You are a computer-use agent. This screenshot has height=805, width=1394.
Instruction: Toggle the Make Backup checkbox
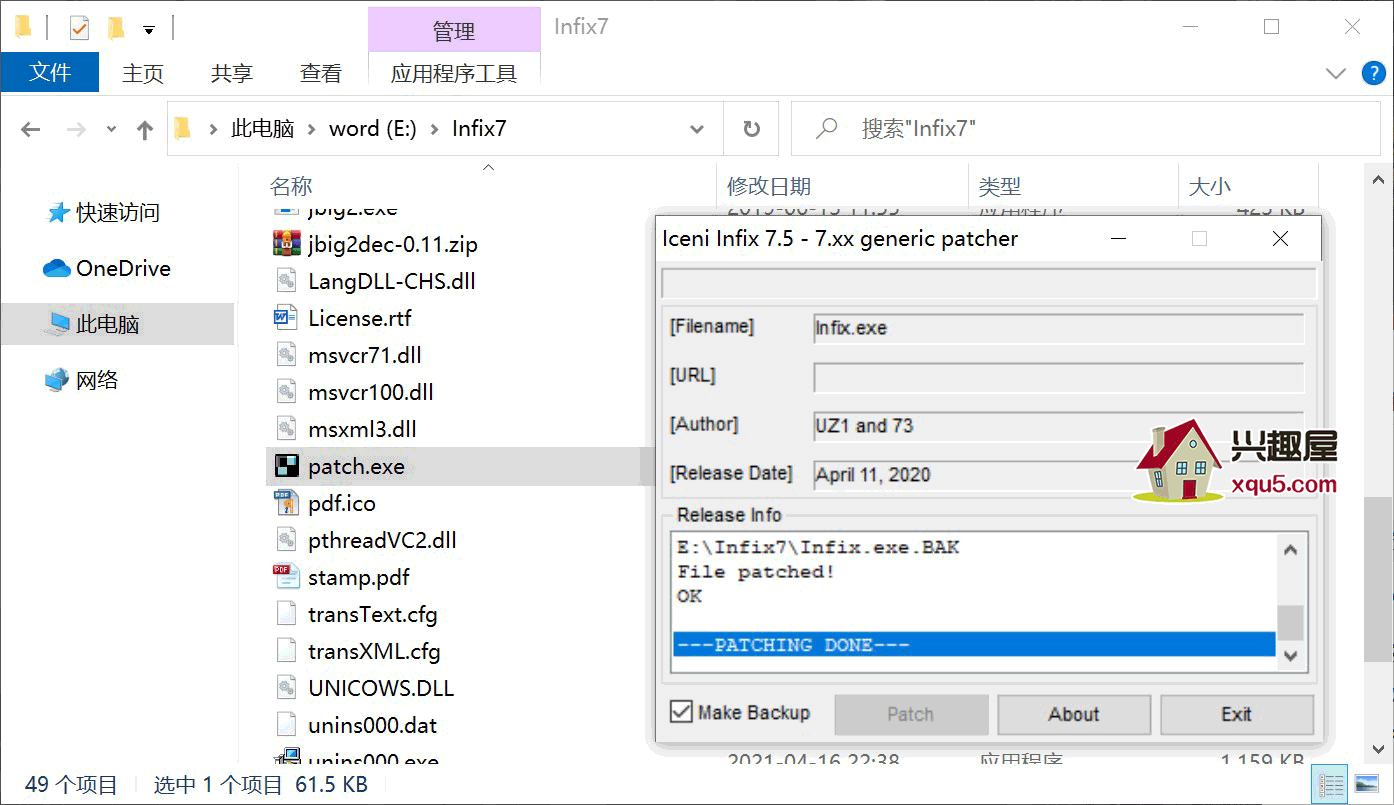[x=681, y=712]
